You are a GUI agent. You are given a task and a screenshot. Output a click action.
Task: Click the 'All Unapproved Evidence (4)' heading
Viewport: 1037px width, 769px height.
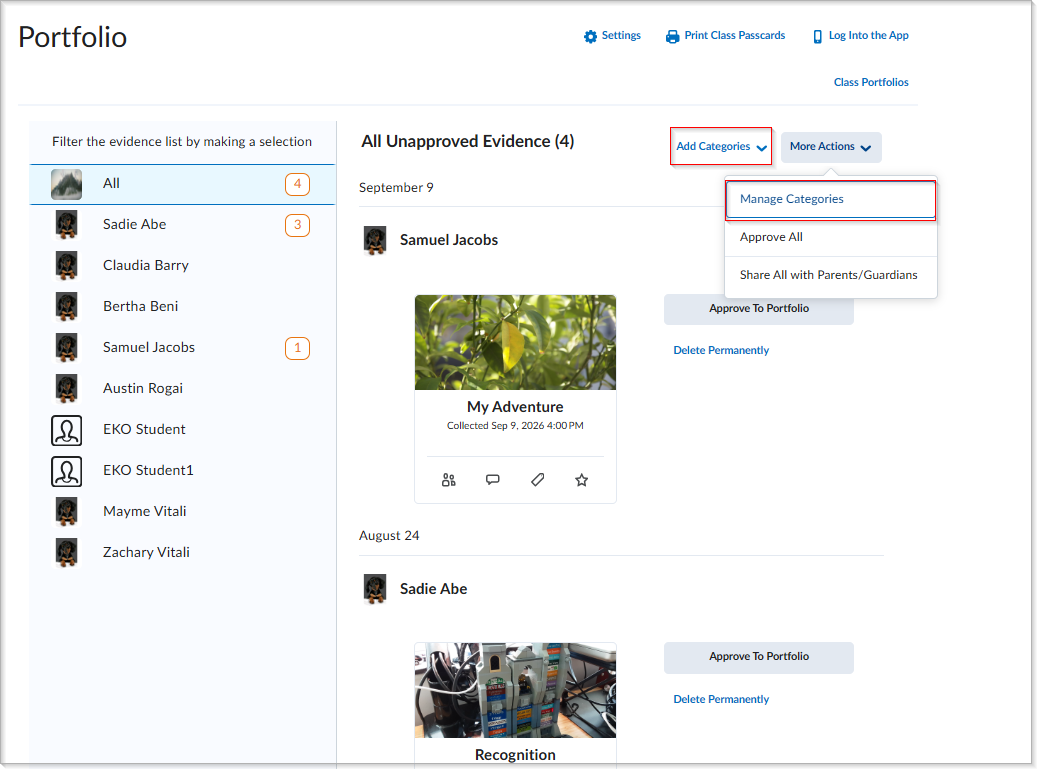tap(468, 142)
